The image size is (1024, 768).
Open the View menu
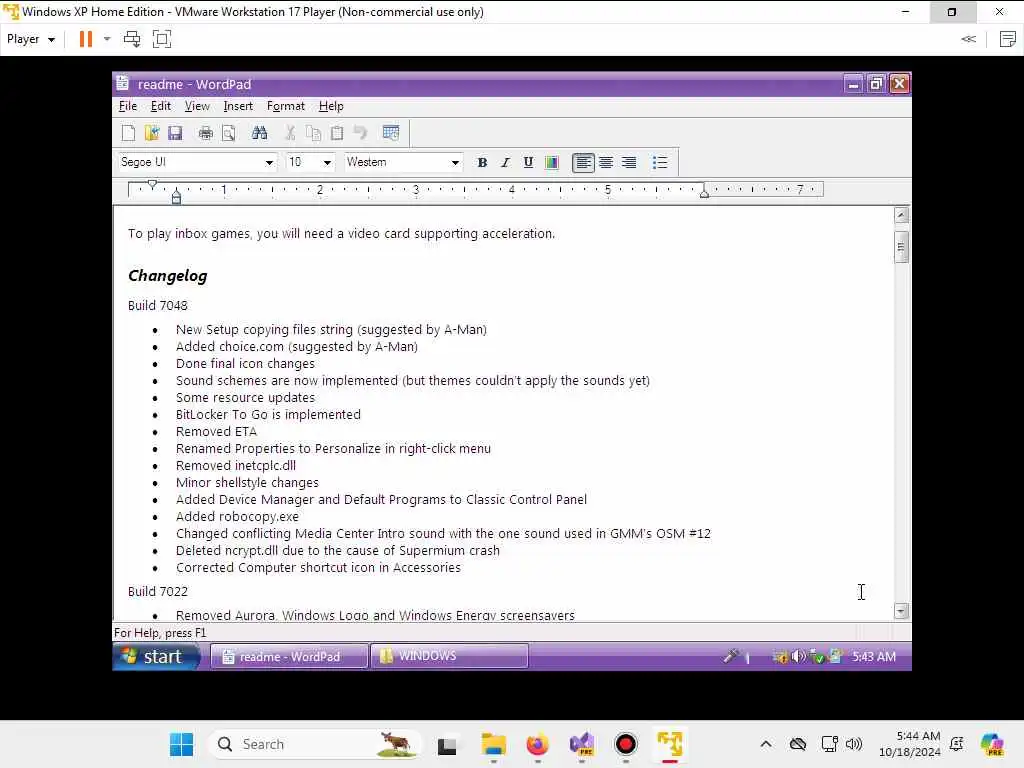tap(197, 106)
